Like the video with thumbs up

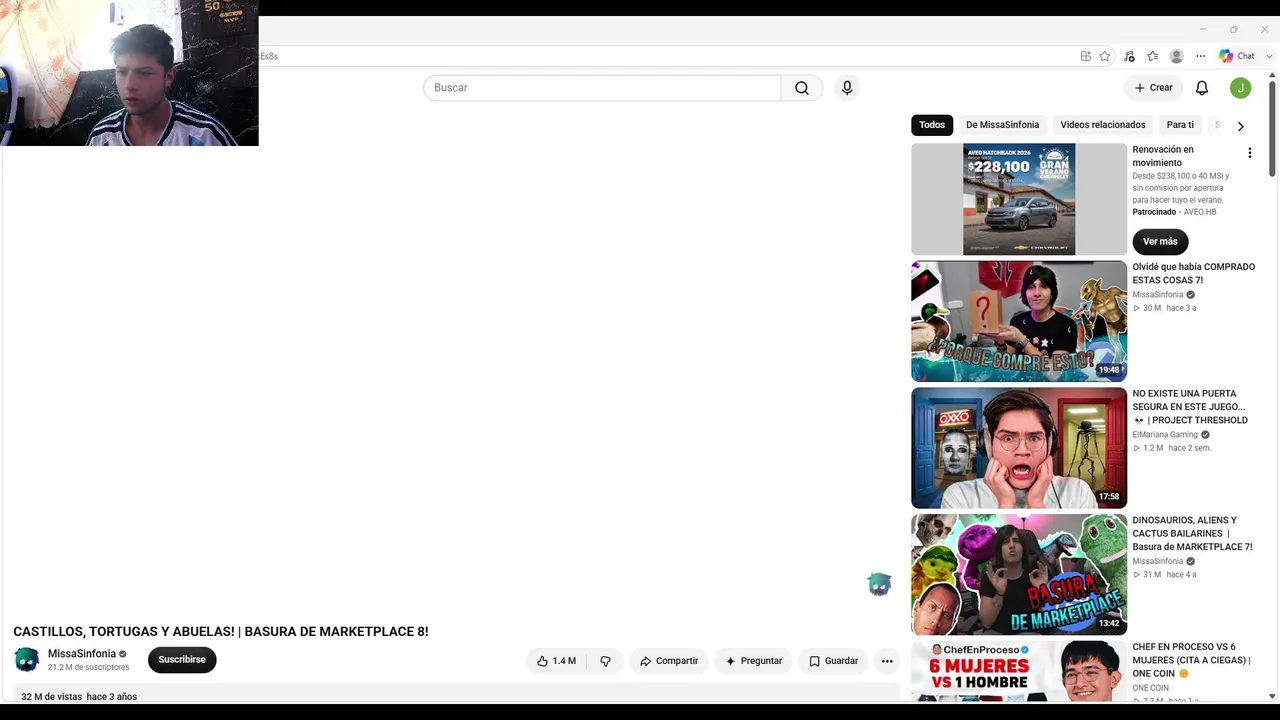pos(556,661)
